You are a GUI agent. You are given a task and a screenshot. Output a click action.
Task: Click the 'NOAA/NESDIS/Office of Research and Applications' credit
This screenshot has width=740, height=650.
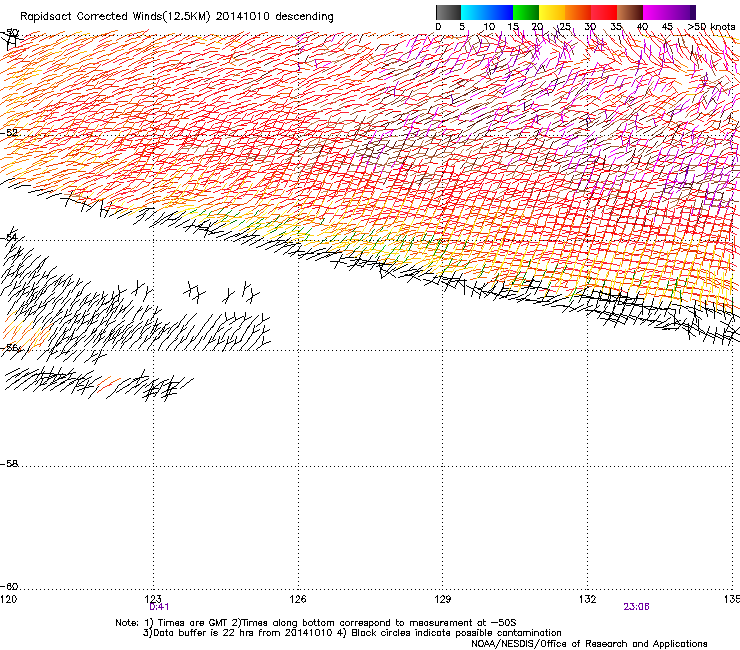click(589, 644)
